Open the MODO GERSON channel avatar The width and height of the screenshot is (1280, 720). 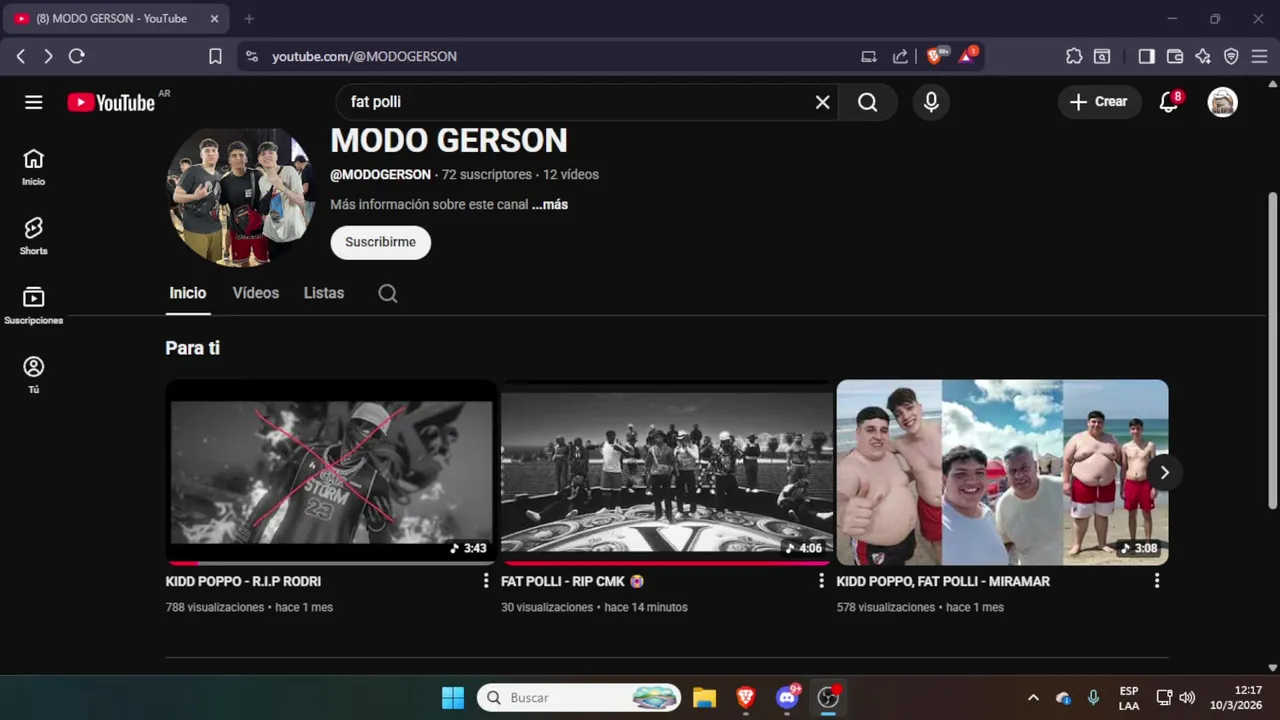[x=240, y=197]
